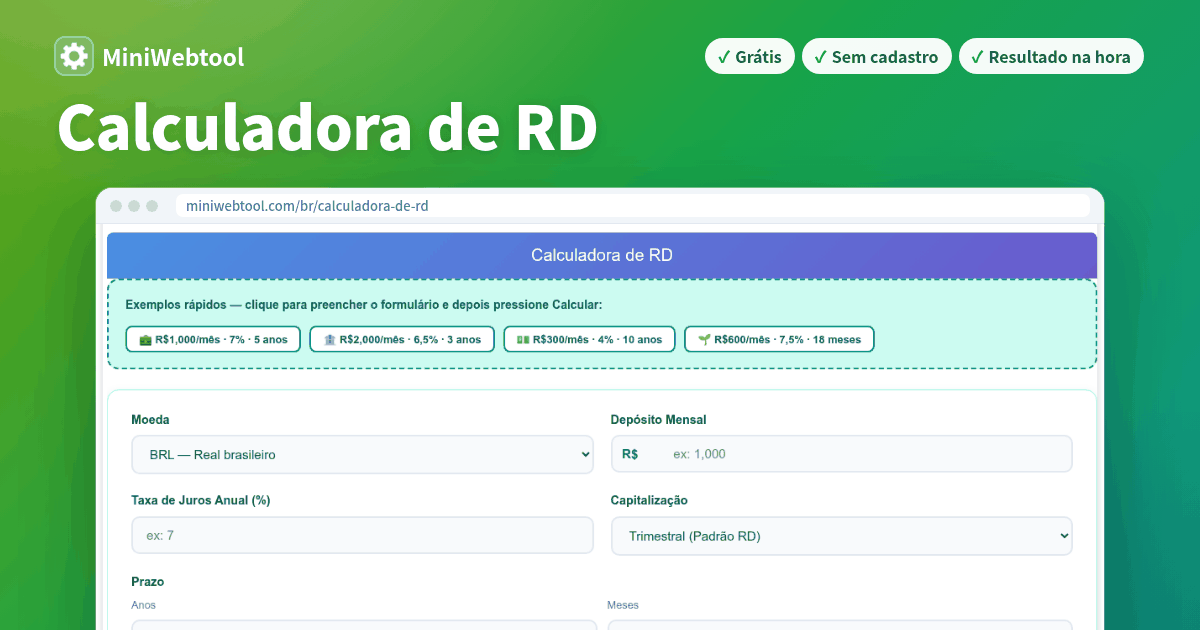
Task: Click the Taxa de Juros Anual (%) label
Action: 201,500
